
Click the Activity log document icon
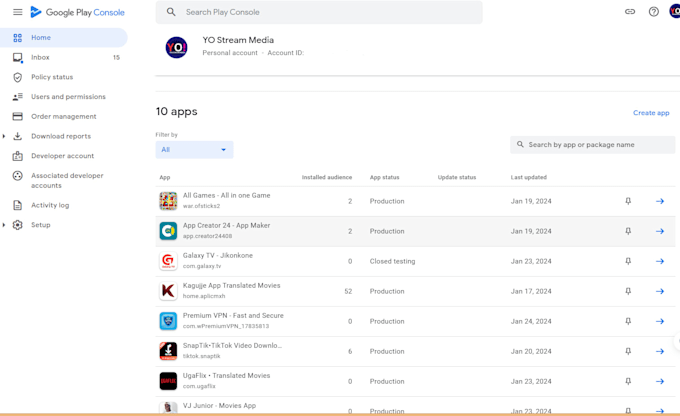(17, 205)
